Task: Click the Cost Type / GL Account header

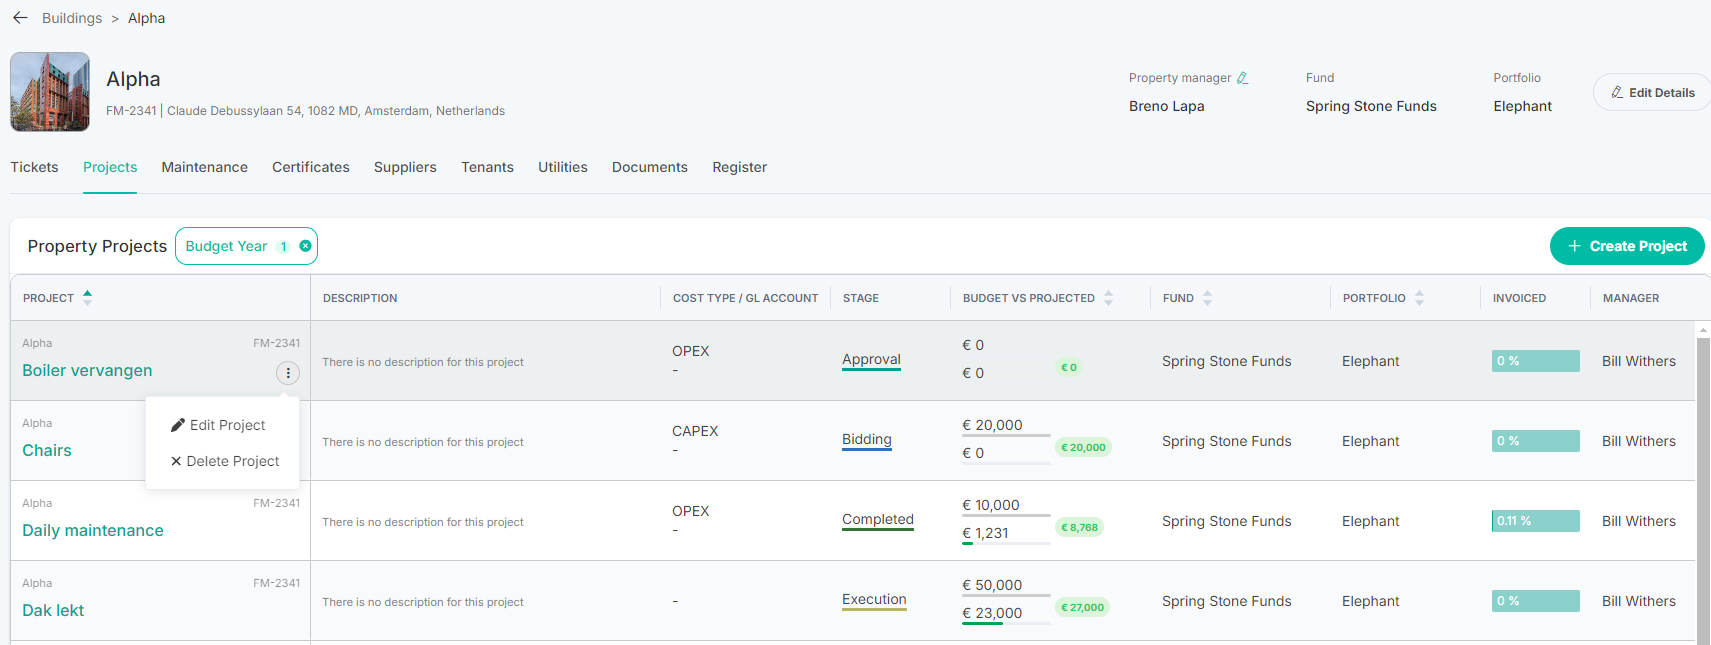Action: 746,298
